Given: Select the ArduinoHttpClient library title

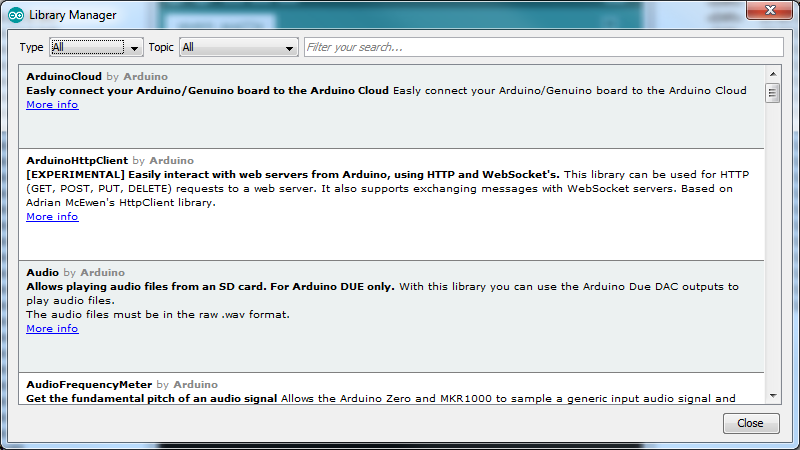Looking at the screenshot, I should pos(77,161).
